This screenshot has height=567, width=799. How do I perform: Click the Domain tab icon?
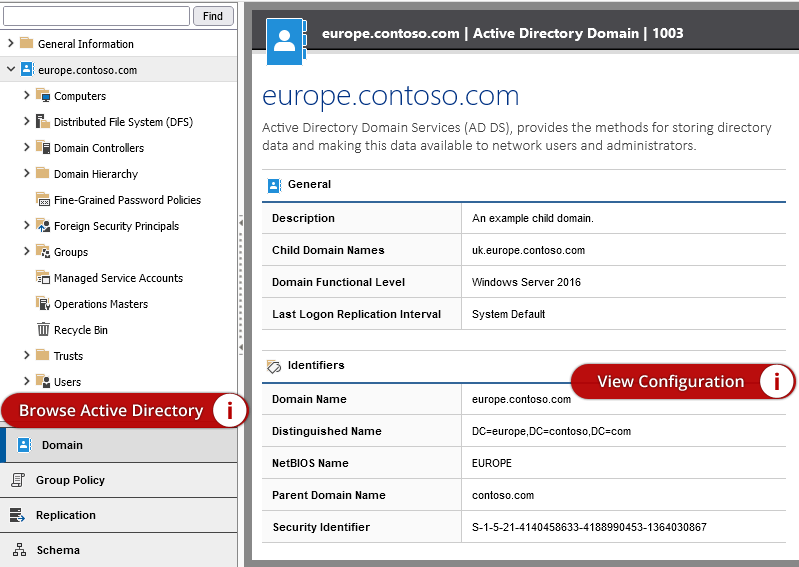[x=24, y=445]
